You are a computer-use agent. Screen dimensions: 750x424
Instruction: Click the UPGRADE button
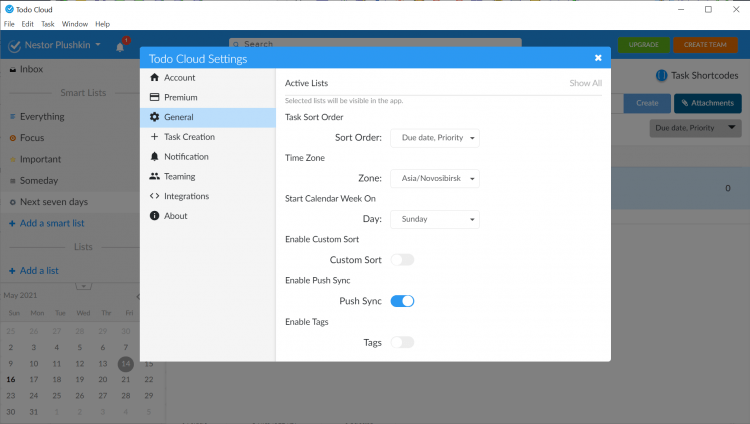[644, 45]
